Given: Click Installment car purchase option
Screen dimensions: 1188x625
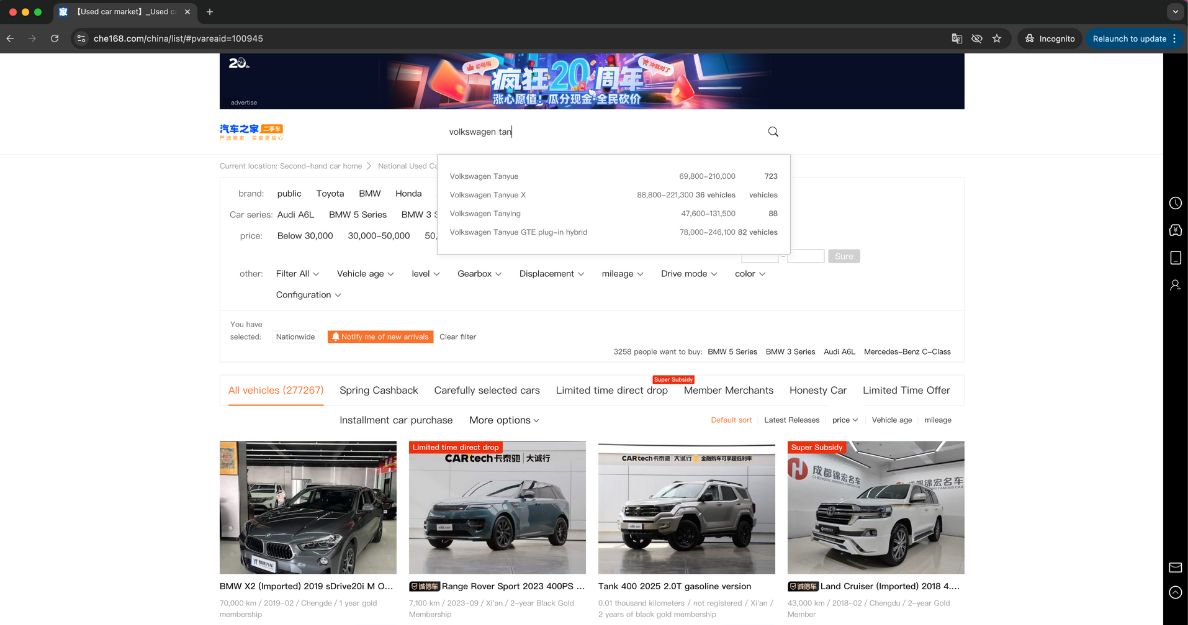Looking at the screenshot, I should pos(395,420).
